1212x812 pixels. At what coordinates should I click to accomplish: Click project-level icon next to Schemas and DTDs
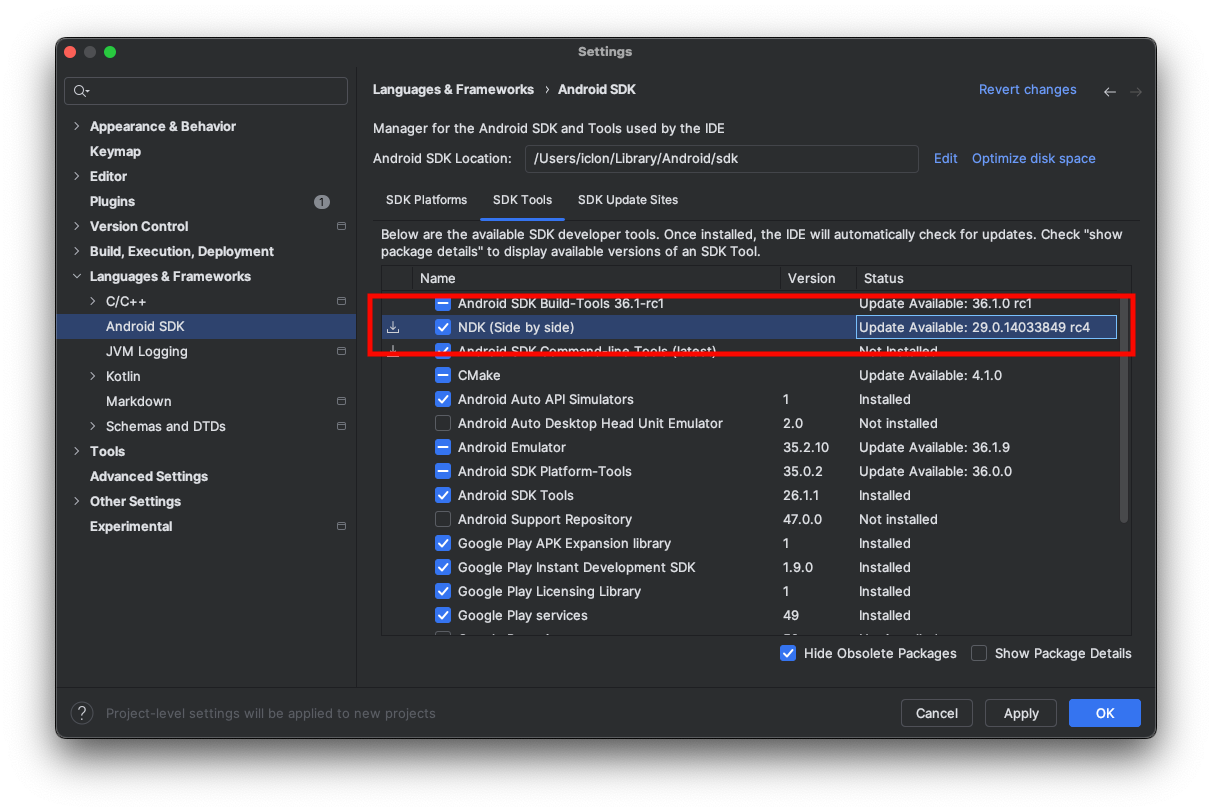(341, 426)
